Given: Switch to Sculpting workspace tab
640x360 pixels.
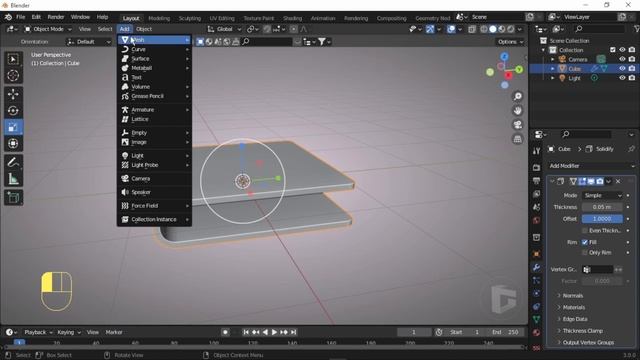Looking at the screenshot, I should tap(189, 18).
